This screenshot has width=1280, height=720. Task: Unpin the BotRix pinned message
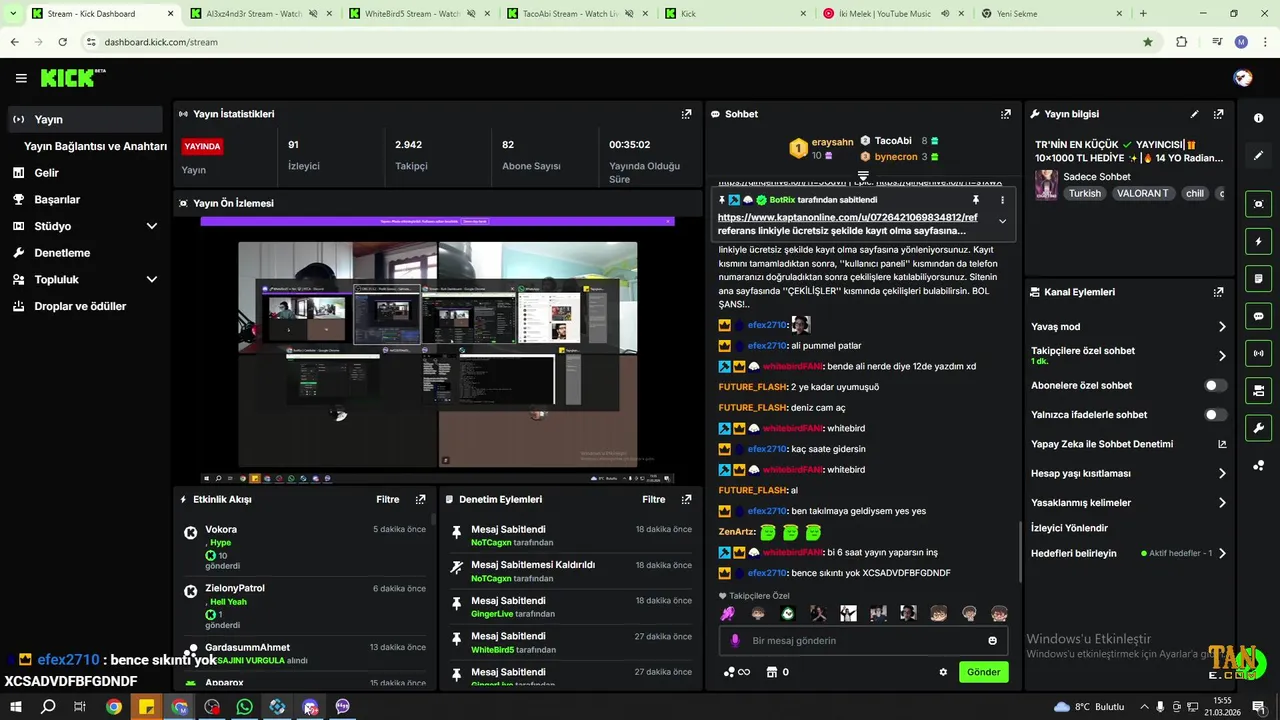point(976,200)
